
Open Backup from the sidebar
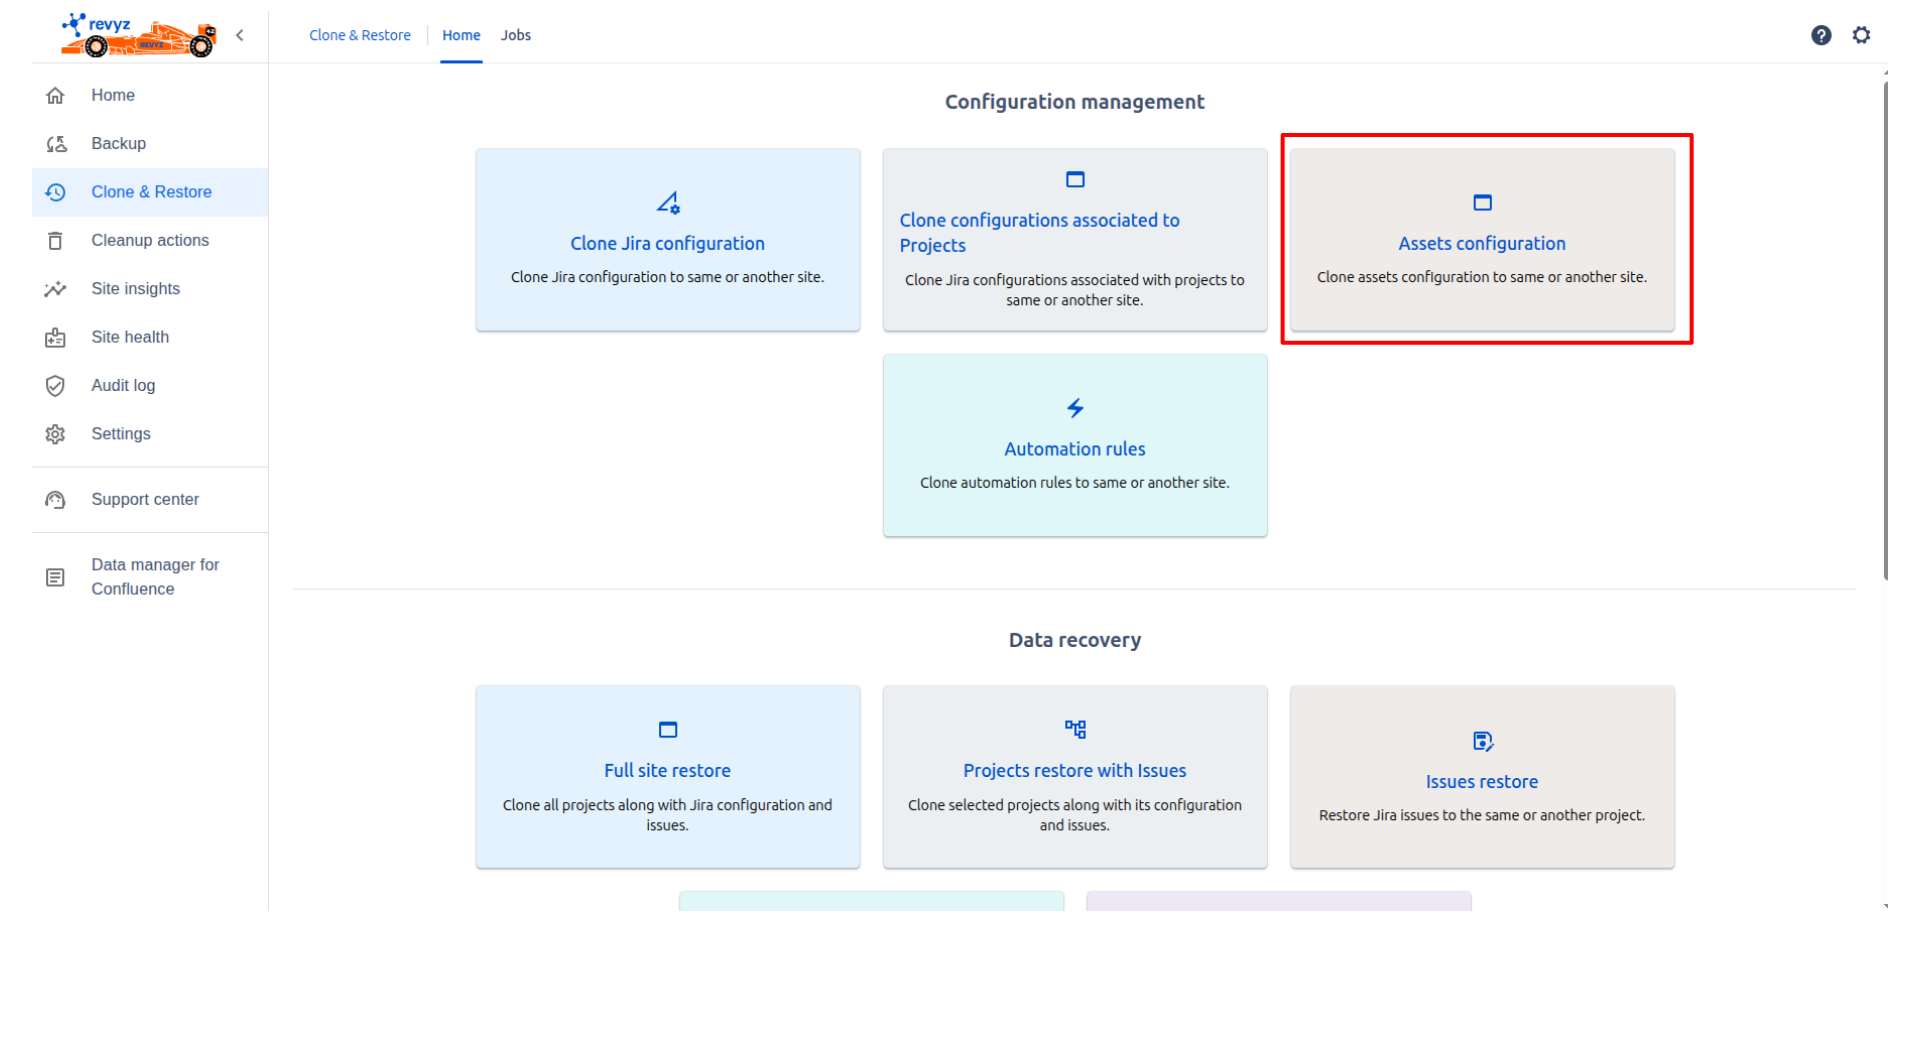(x=118, y=144)
